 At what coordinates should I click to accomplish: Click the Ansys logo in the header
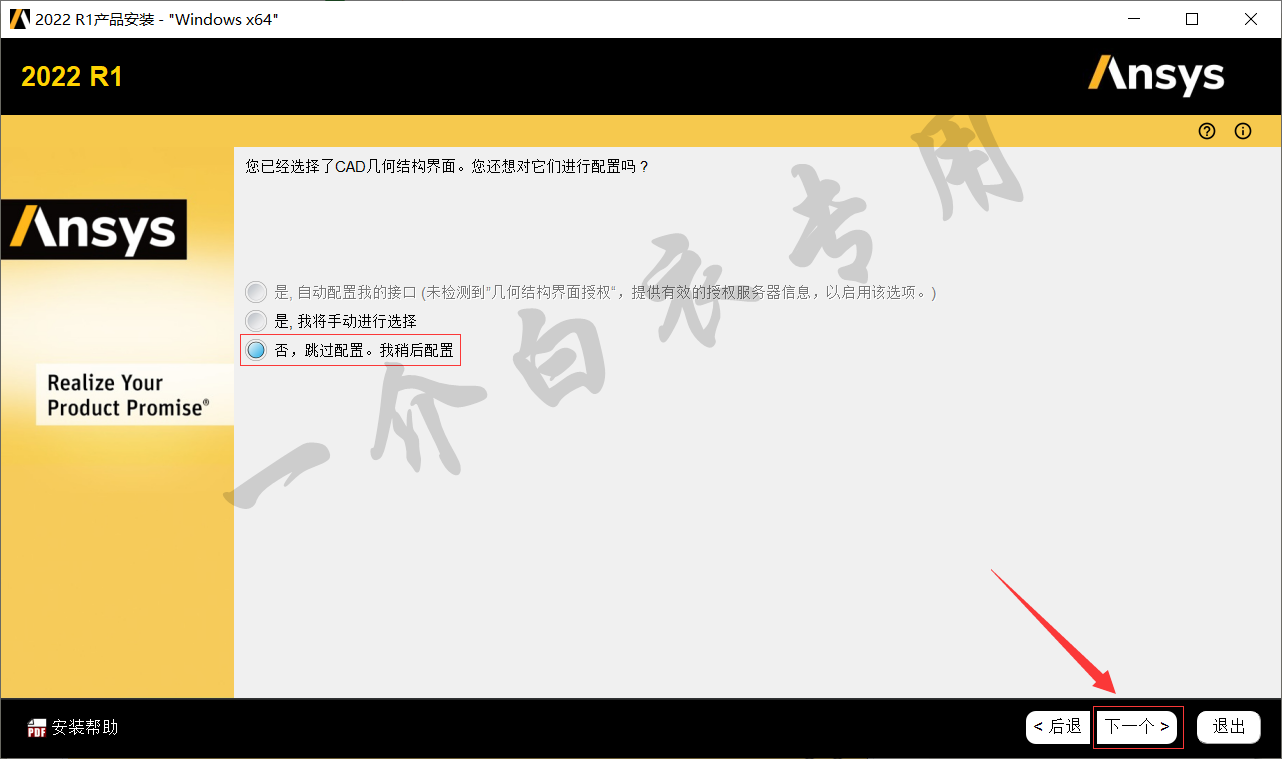(x=1156, y=76)
